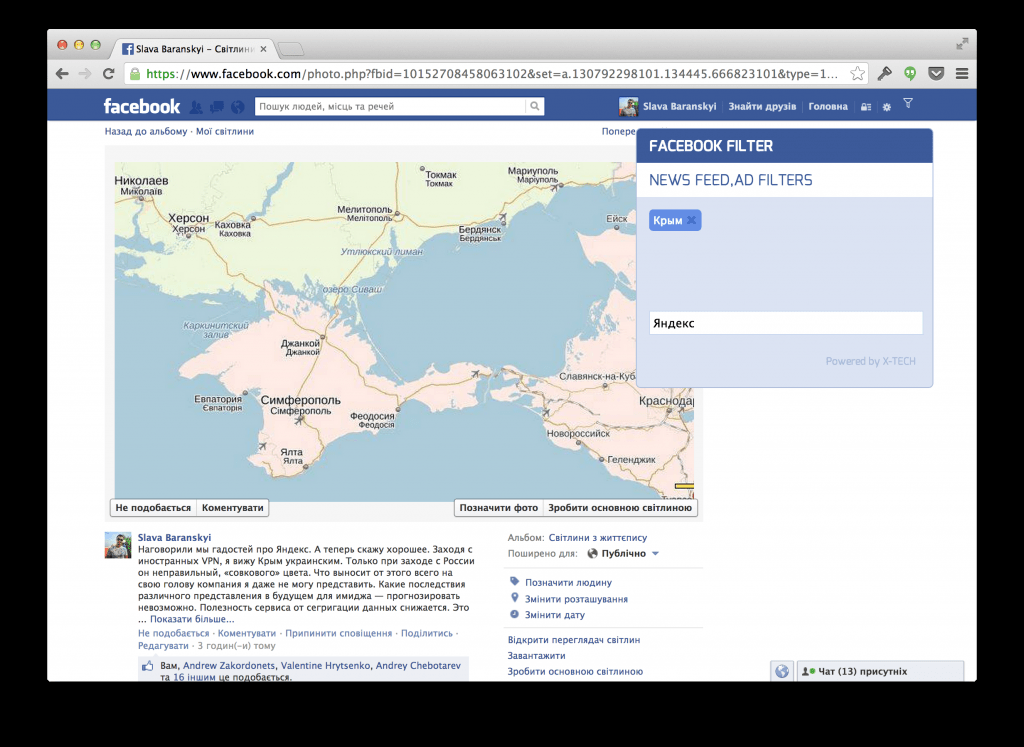Open notifications globe icon
The height and width of the screenshot is (747, 1024).
pyautogui.click(x=237, y=107)
